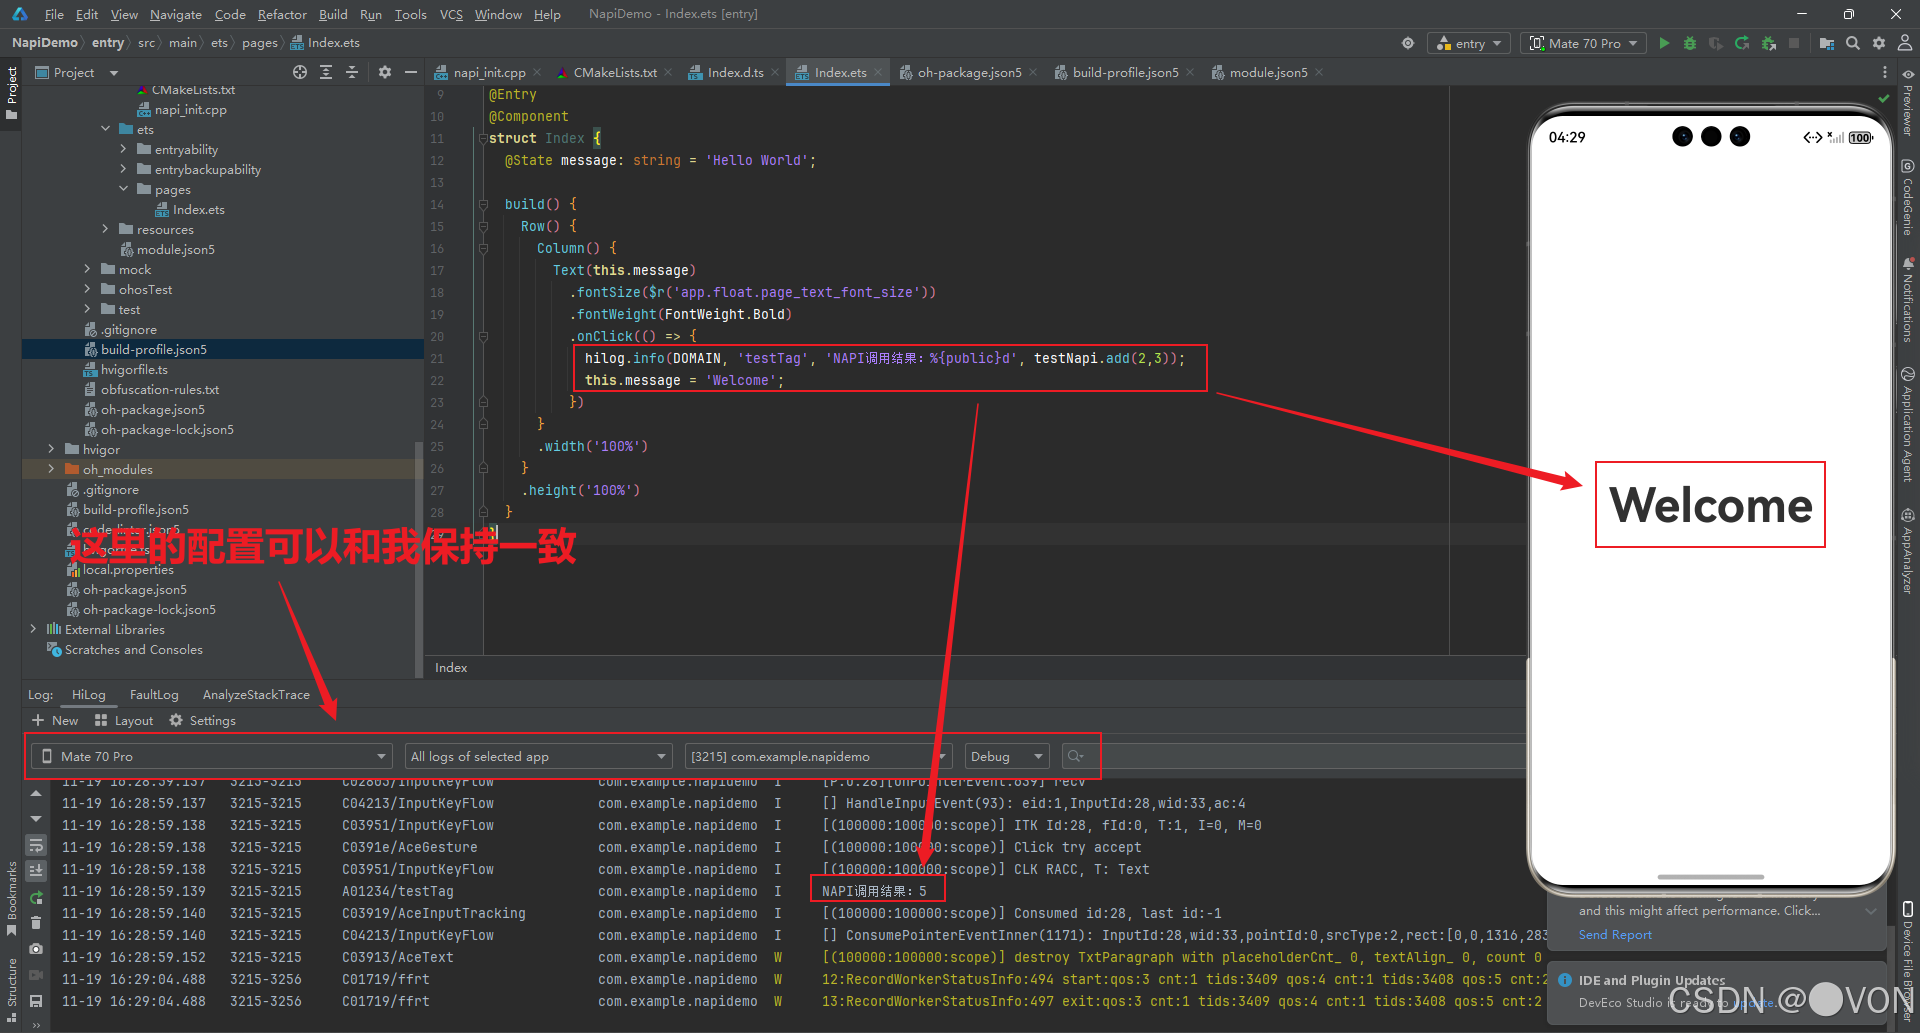Run the entry module with green play button
This screenshot has width=1920, height=1033.
pos(1664,43)
